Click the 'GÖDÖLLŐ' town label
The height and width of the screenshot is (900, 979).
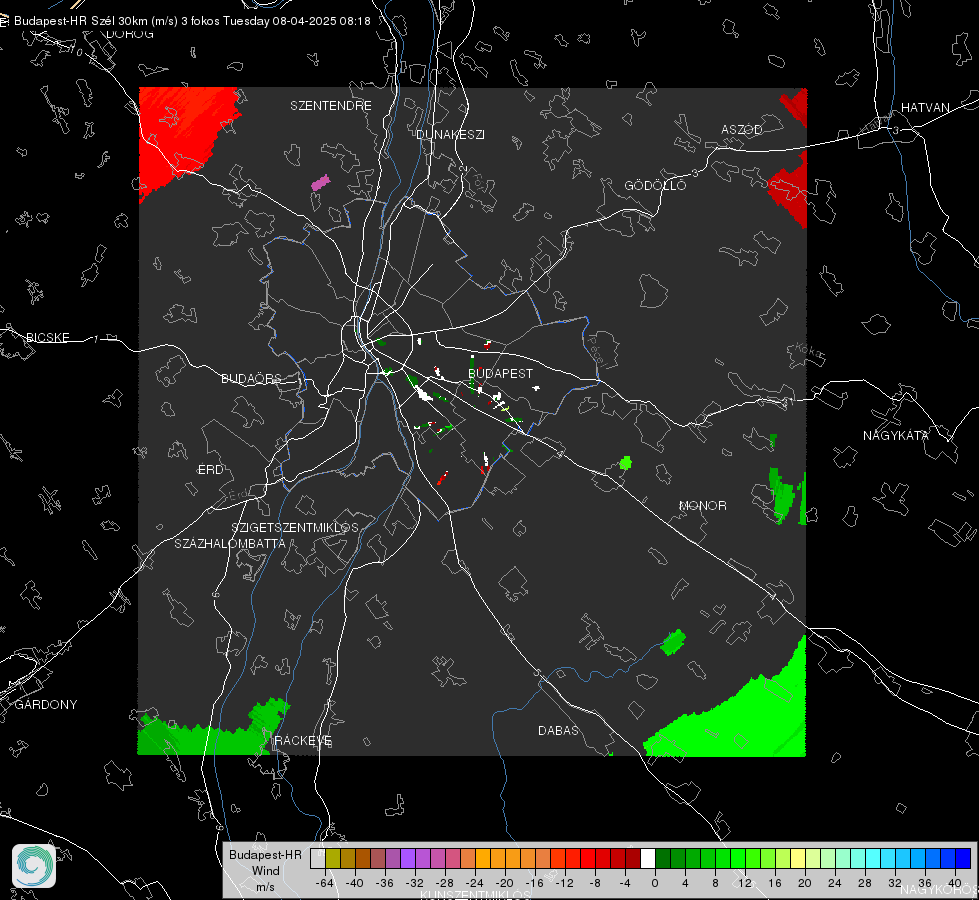[655, 185]
